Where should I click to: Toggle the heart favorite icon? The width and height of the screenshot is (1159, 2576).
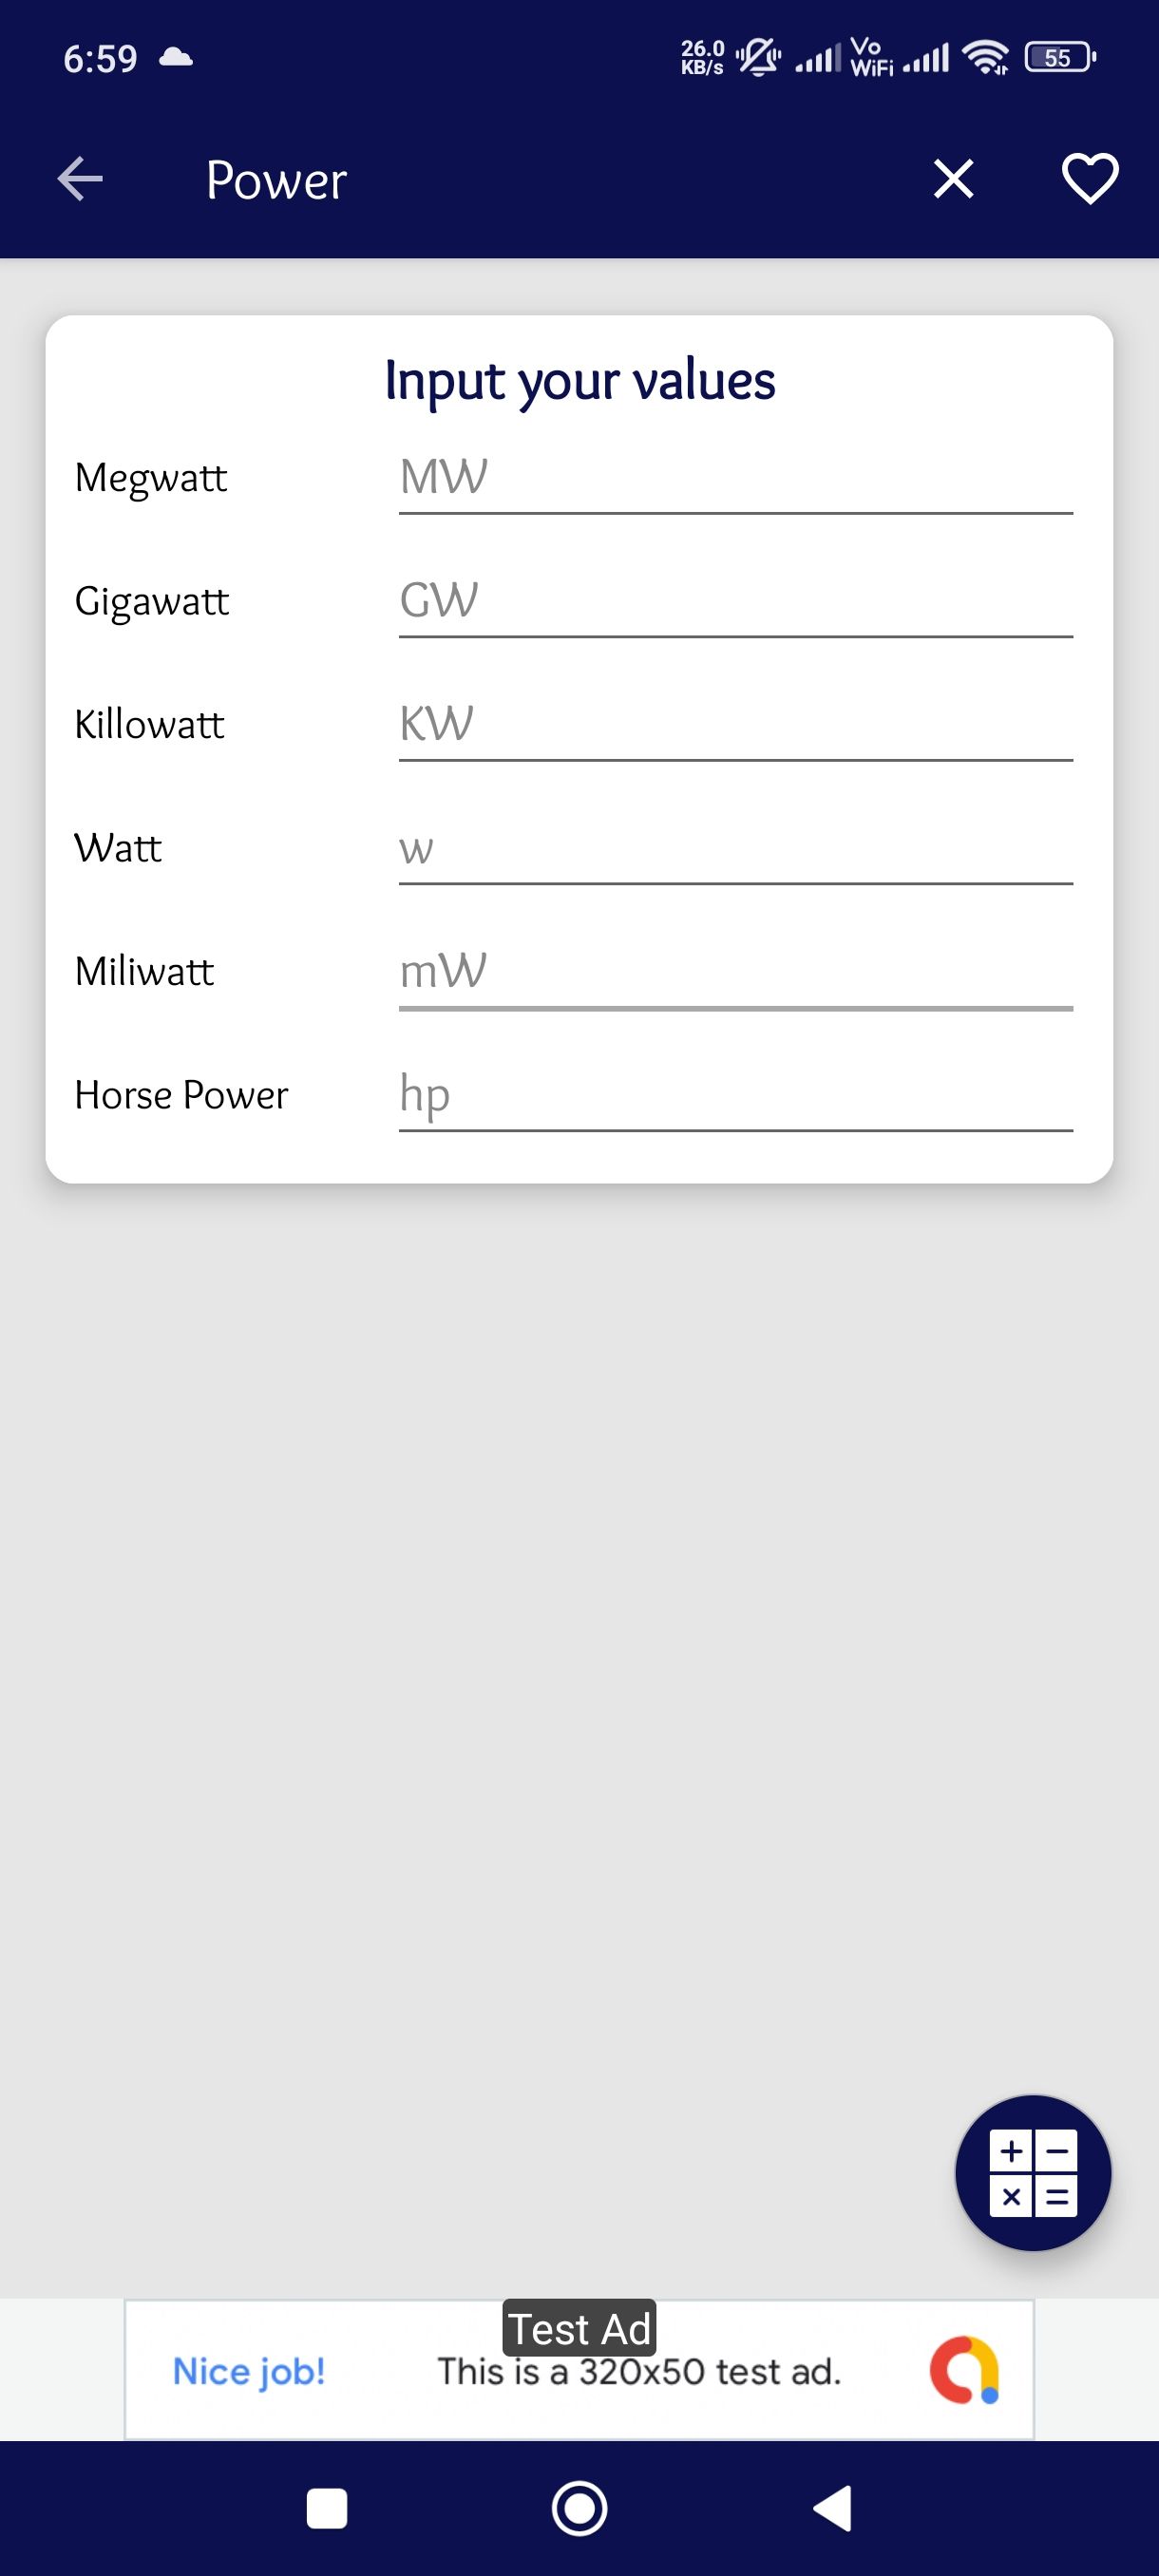tap(1089, 180)
